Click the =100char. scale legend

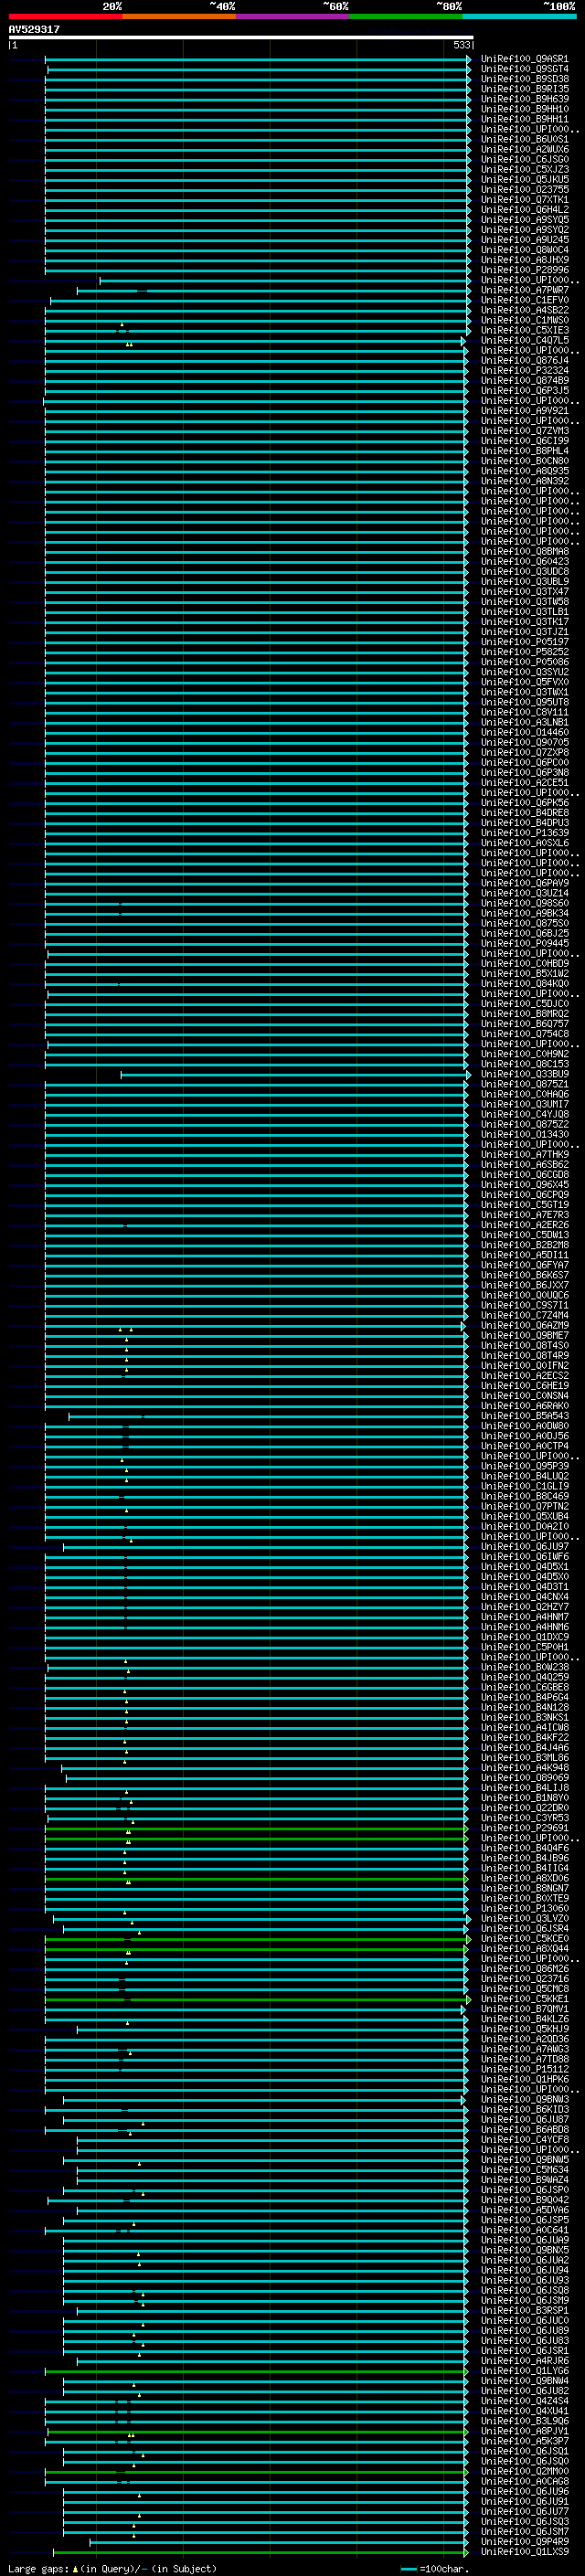pos(434,2569)
